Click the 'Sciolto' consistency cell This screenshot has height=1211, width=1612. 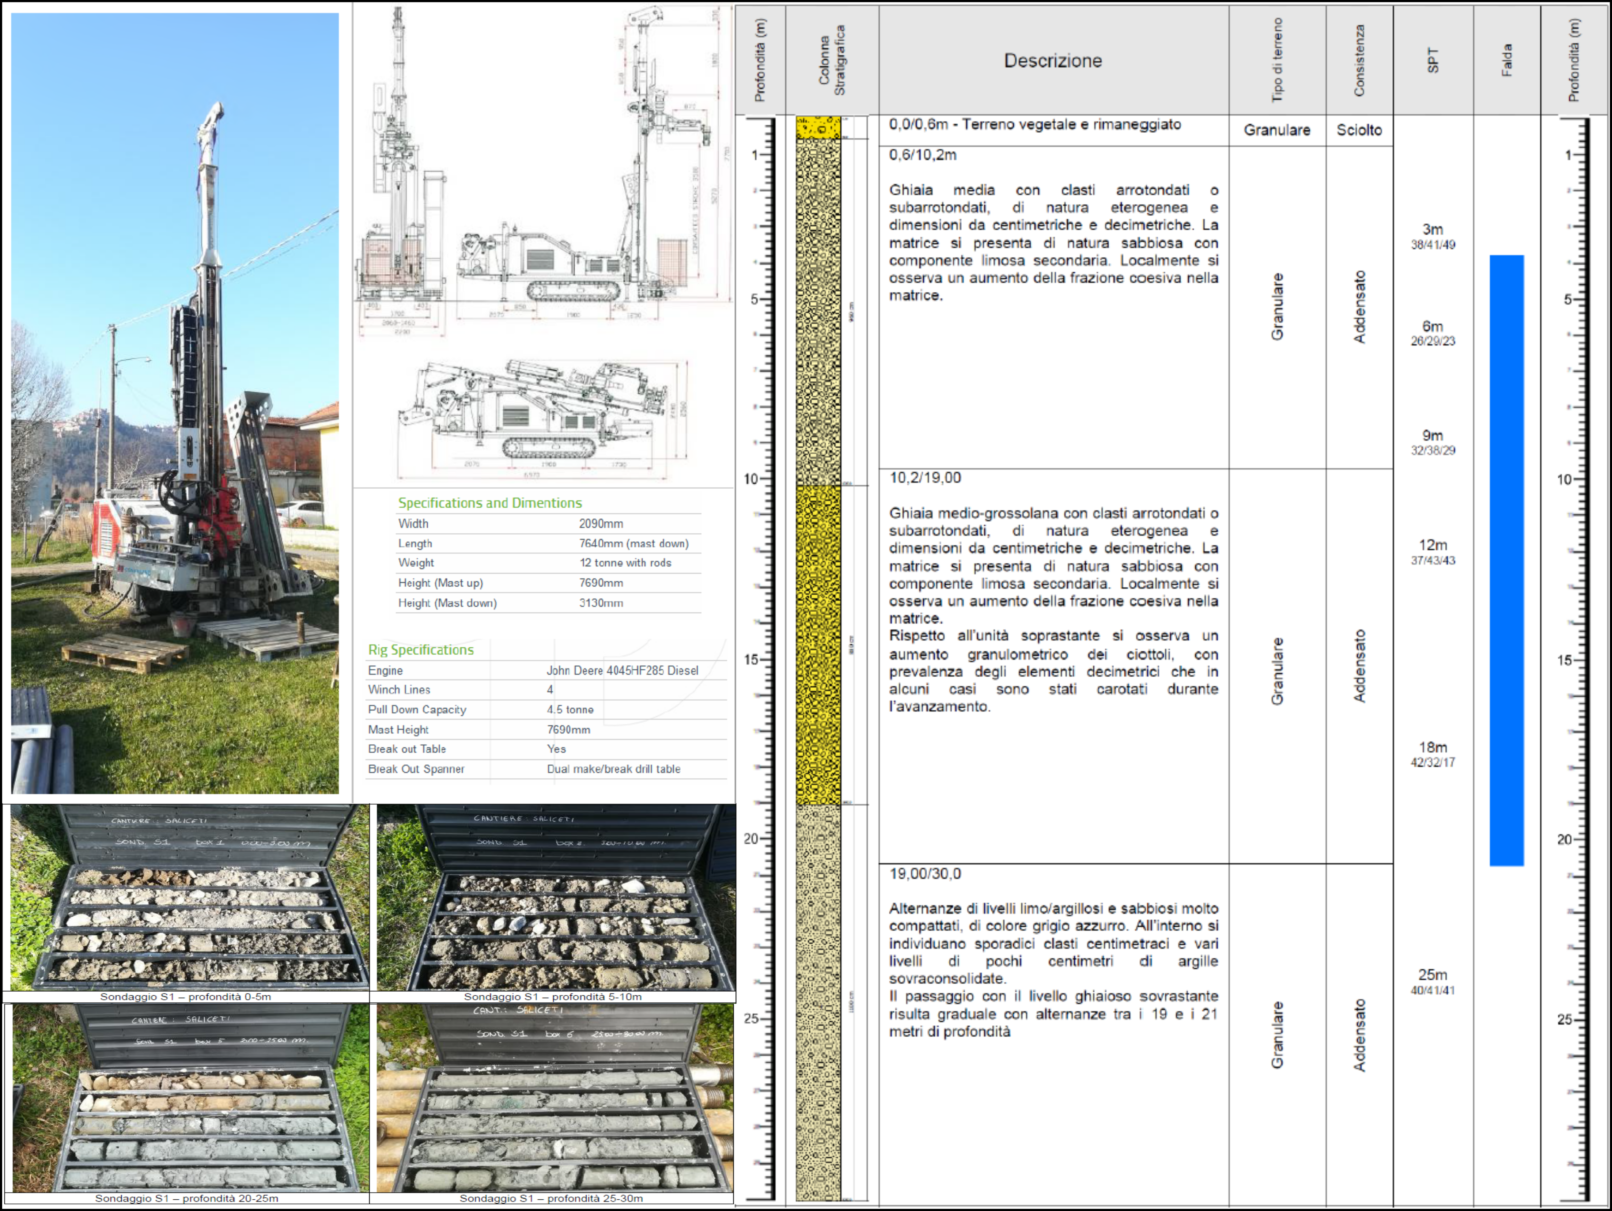(x=1359, y=130)
